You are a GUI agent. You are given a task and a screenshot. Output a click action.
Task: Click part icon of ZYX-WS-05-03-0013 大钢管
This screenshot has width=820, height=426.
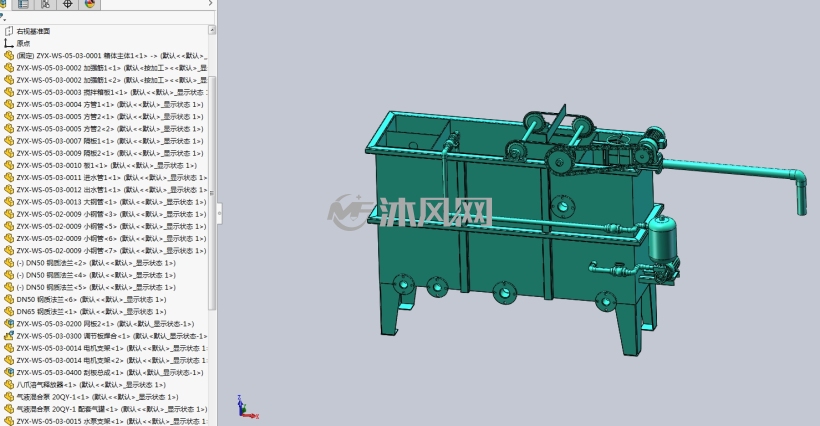pyautogui.click(x=9, y=202)
